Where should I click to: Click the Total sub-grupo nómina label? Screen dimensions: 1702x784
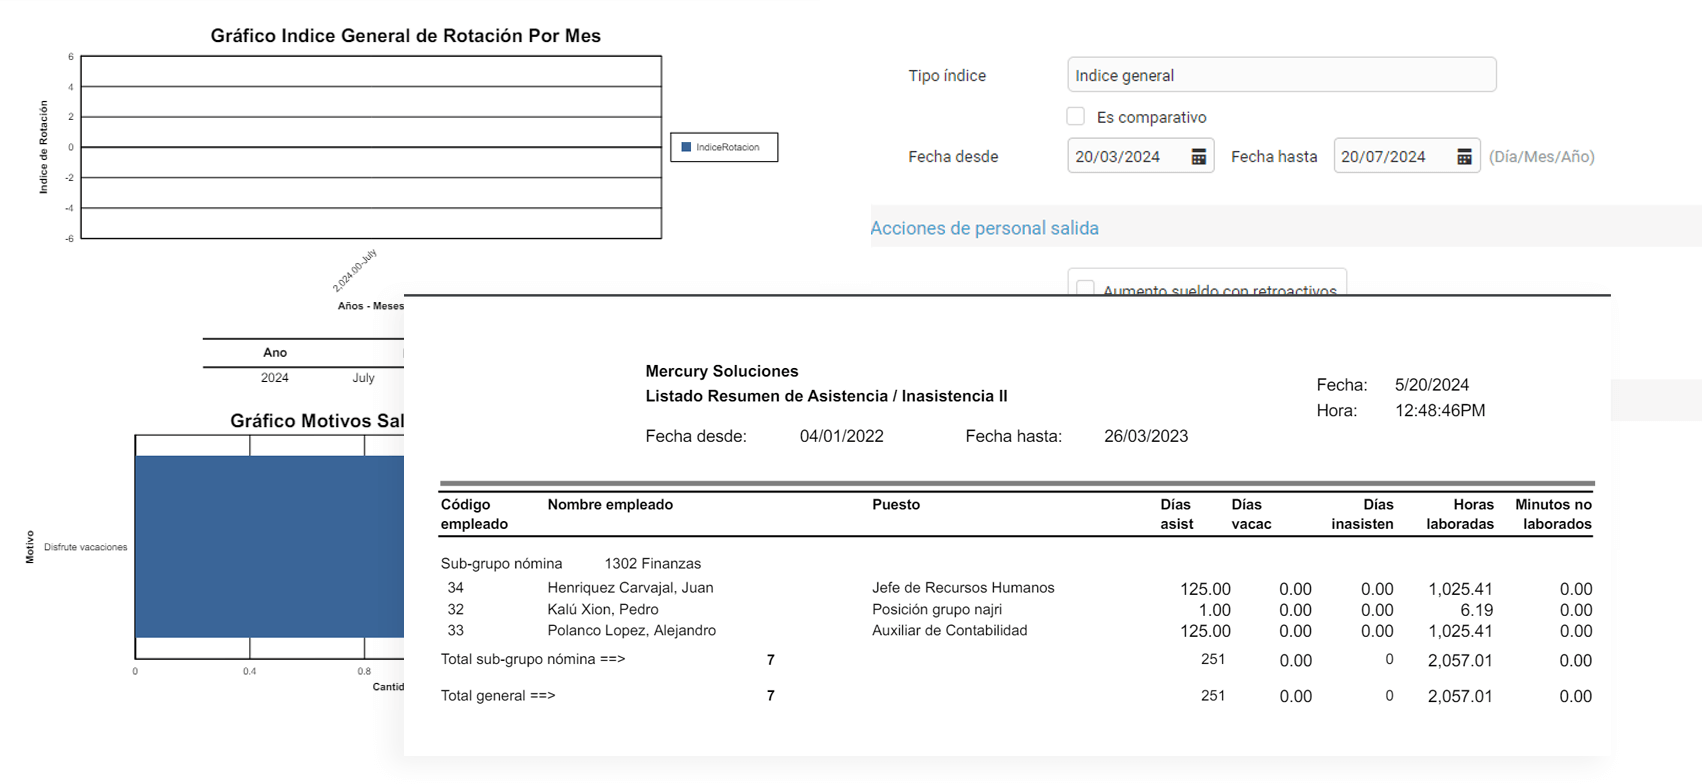pos(533,660)
